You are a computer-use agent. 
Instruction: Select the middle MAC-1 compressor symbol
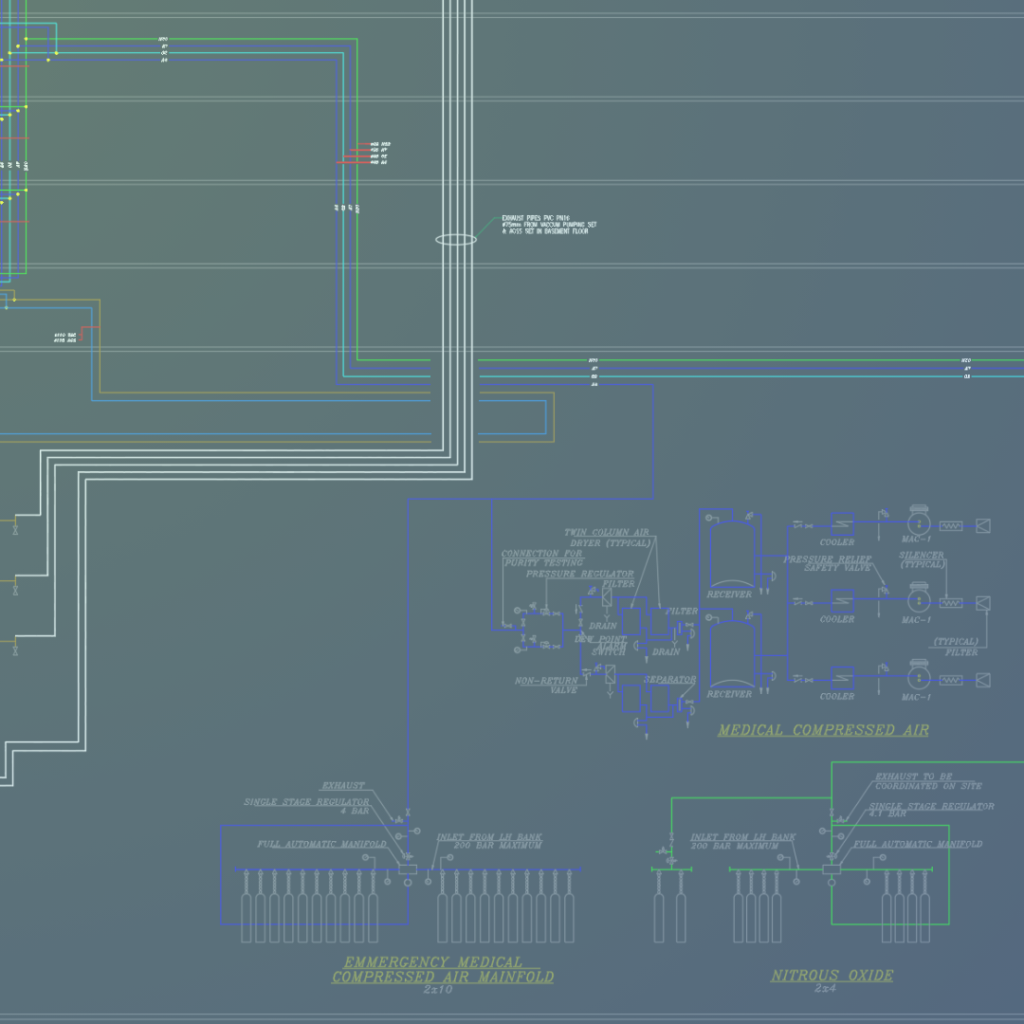[917, 601]
